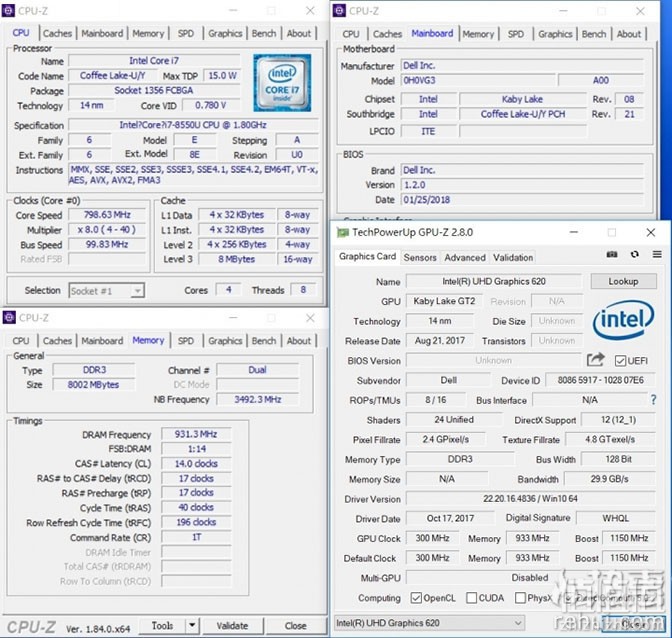Select CPU tab in the CPU-Z Motherboard window
This screenshot has height=638, width=672.
pos(351,34)
